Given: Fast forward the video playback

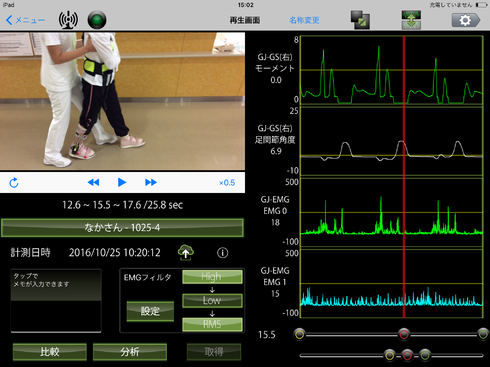Looking at the screenshot, I should [151, 182].
